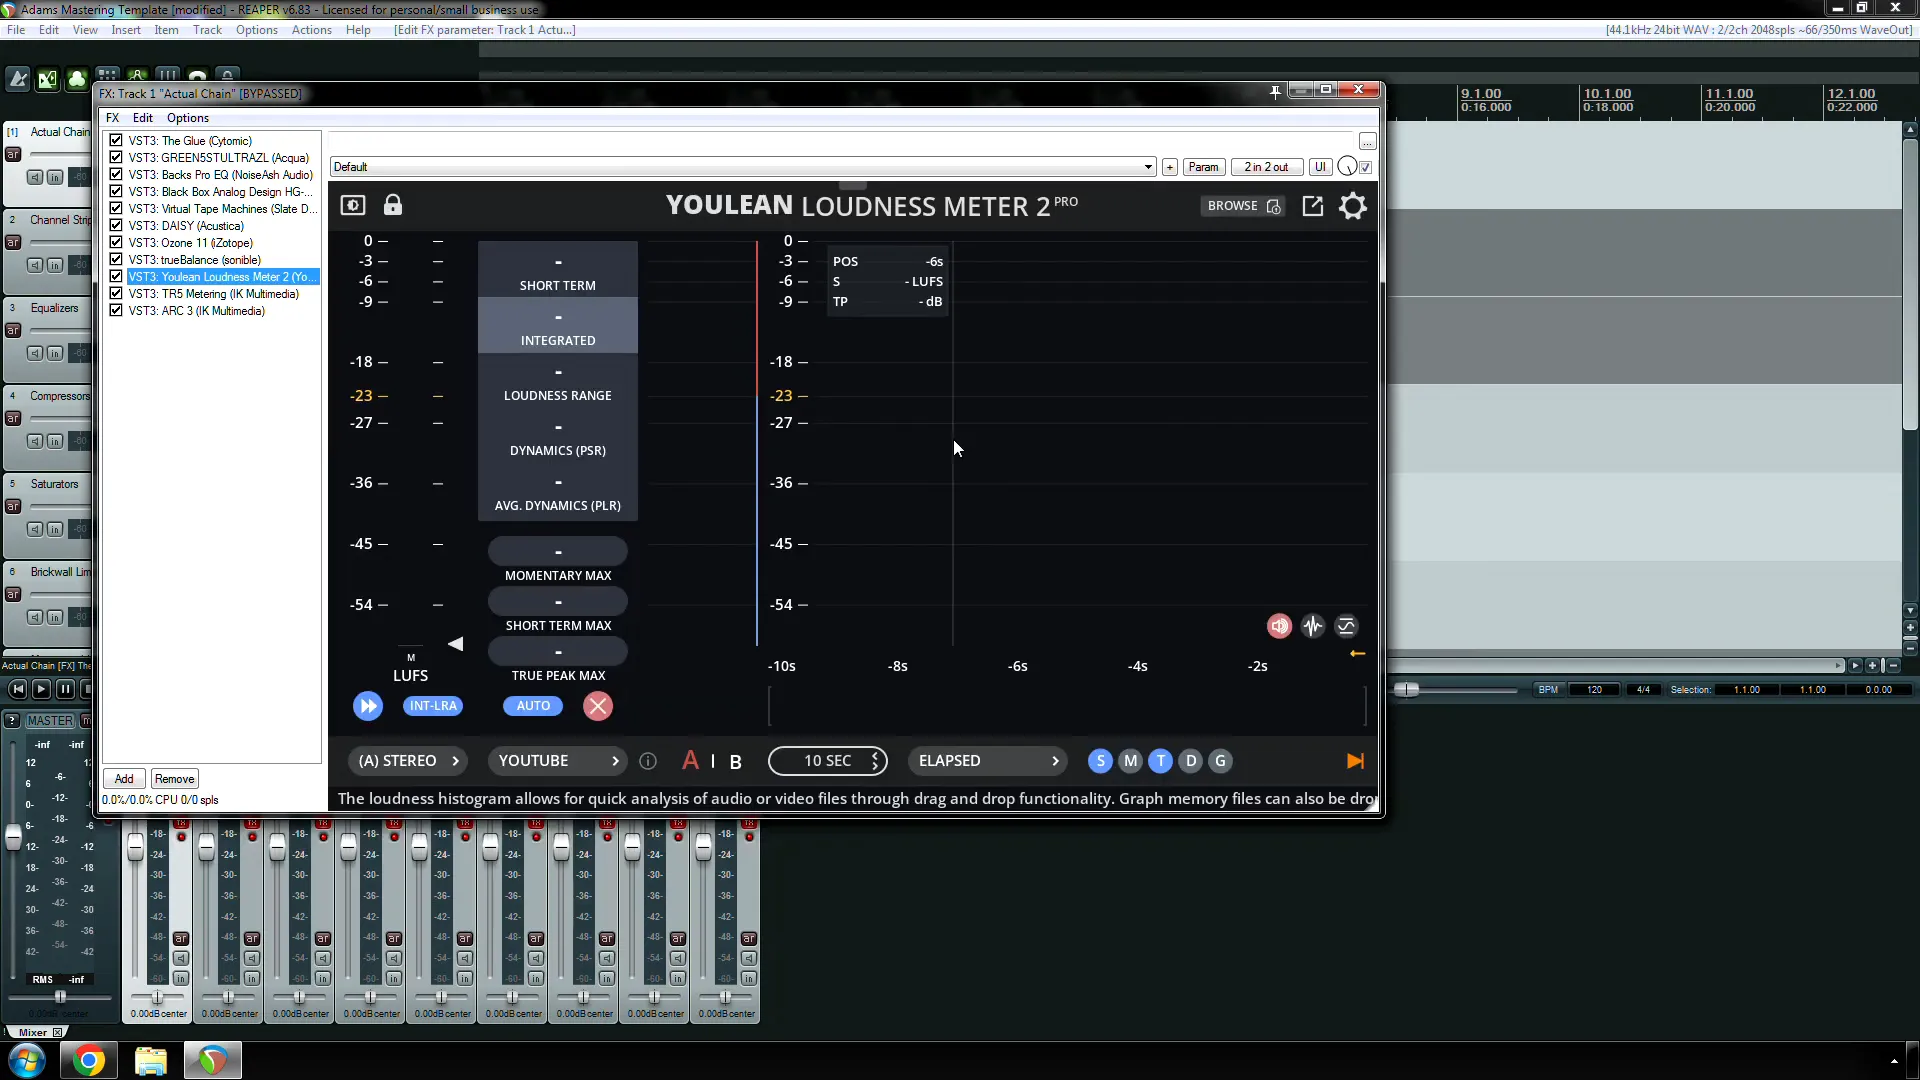
Task: Click the 2 in 2 out routing button
Action: point(1266,167)
